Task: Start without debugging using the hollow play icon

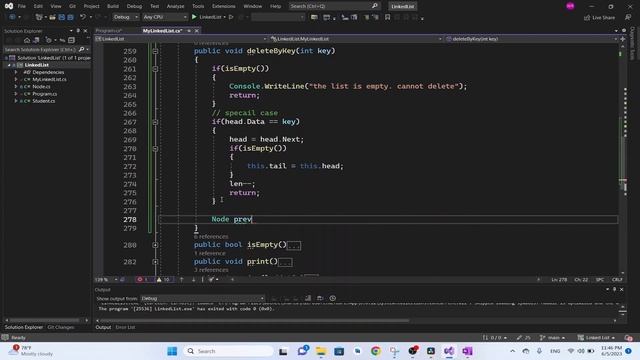Action: (x=231, y=17)
